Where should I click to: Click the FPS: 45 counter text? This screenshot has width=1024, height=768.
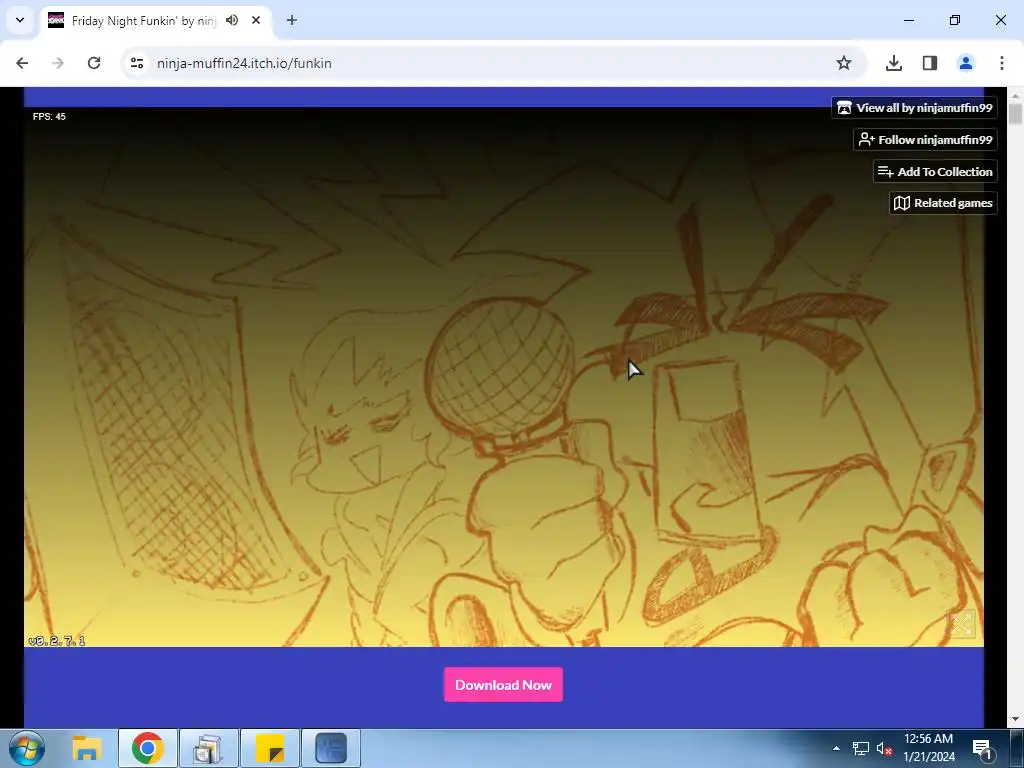pyautogui.click(x=49, y=116)
